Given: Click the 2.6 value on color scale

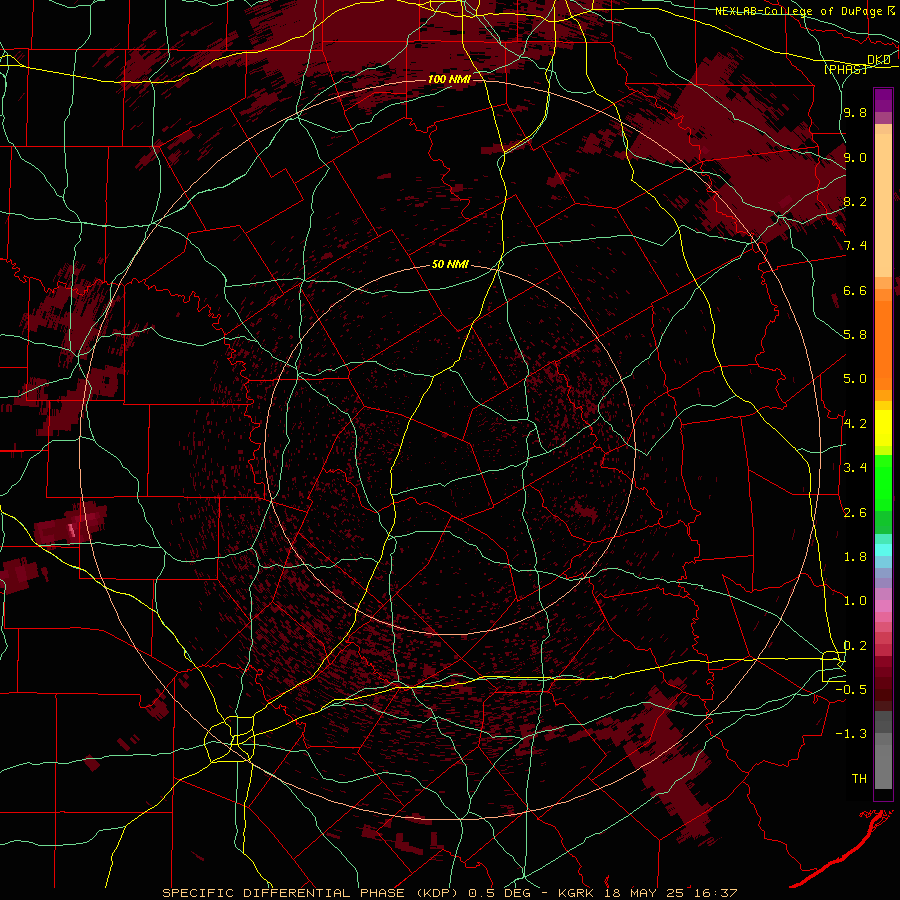Looking at the screenshot, I should coord(855,513).
